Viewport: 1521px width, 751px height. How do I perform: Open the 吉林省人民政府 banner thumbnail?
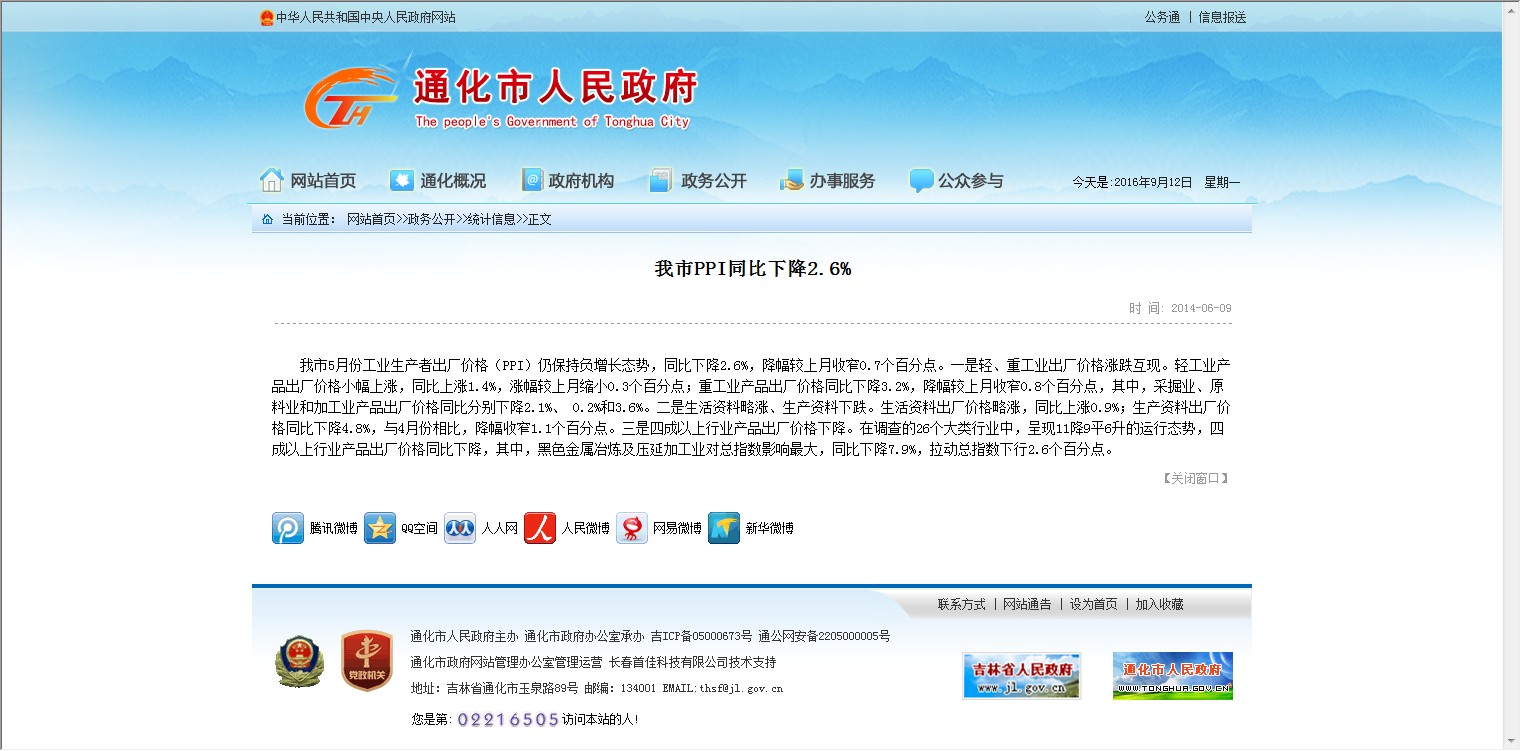[x=1021, y=676]
